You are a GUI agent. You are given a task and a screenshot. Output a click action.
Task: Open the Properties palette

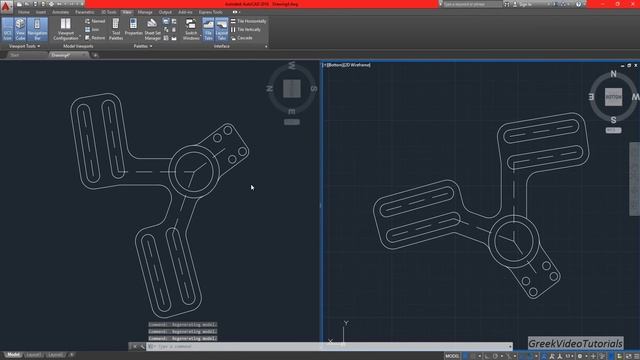click(133, 27)
